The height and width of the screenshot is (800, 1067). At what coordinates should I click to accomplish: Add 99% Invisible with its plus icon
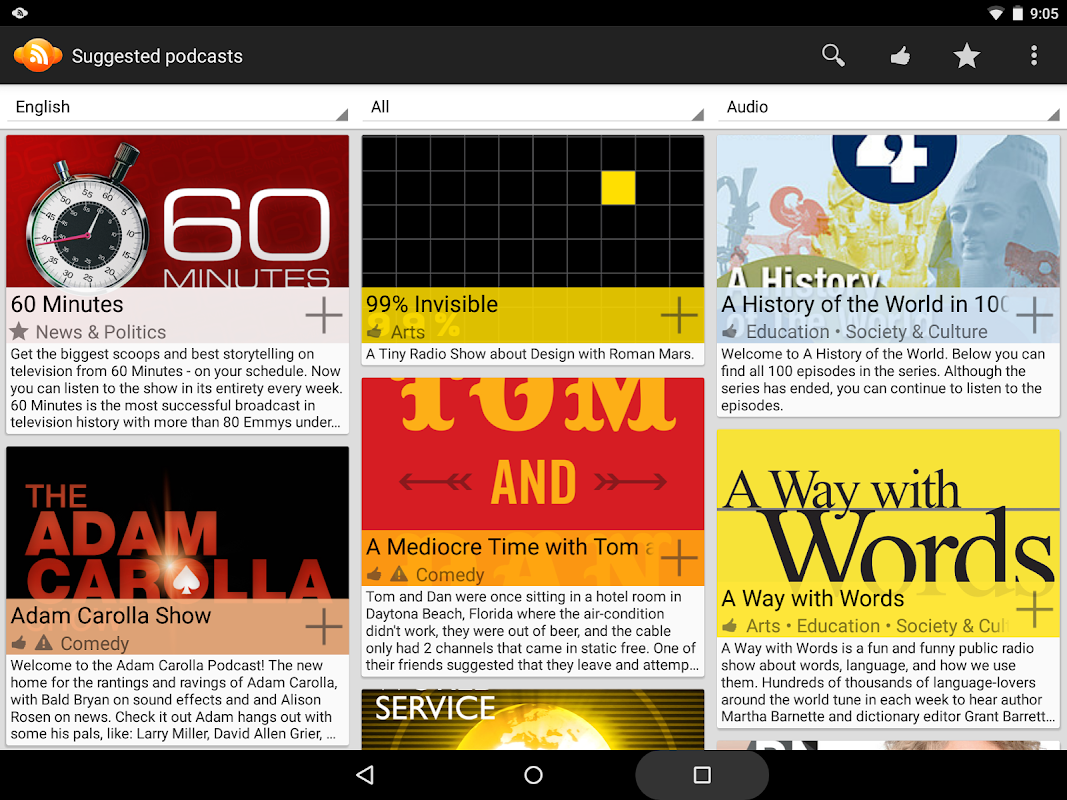pos(679,315)
